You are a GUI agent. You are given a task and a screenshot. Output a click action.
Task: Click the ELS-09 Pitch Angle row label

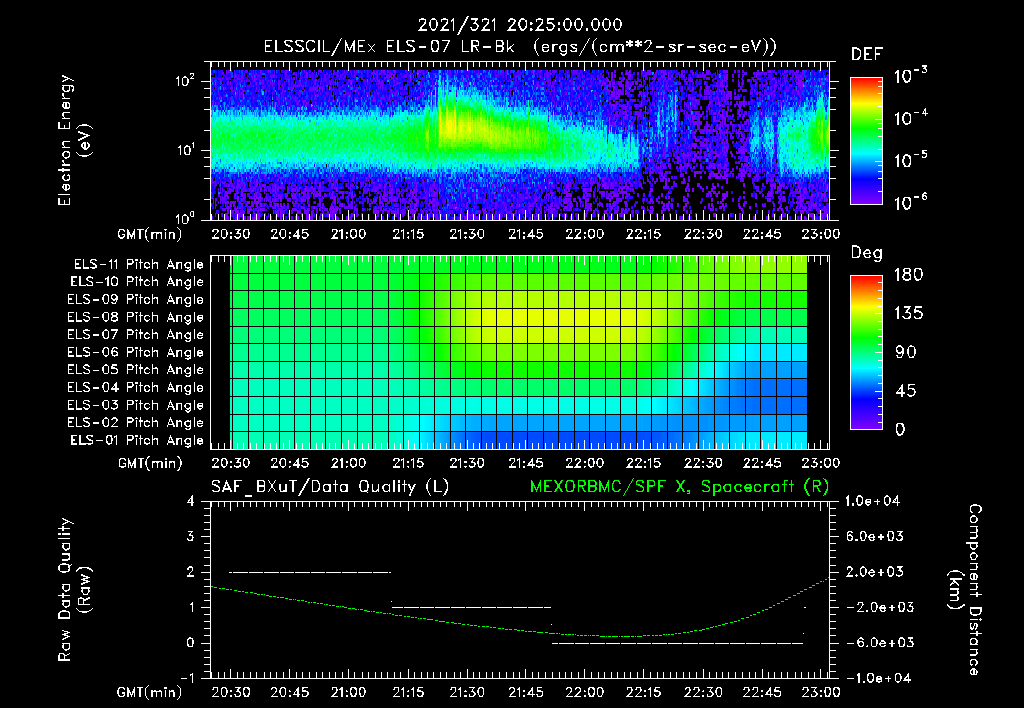(x=135, y=300)
